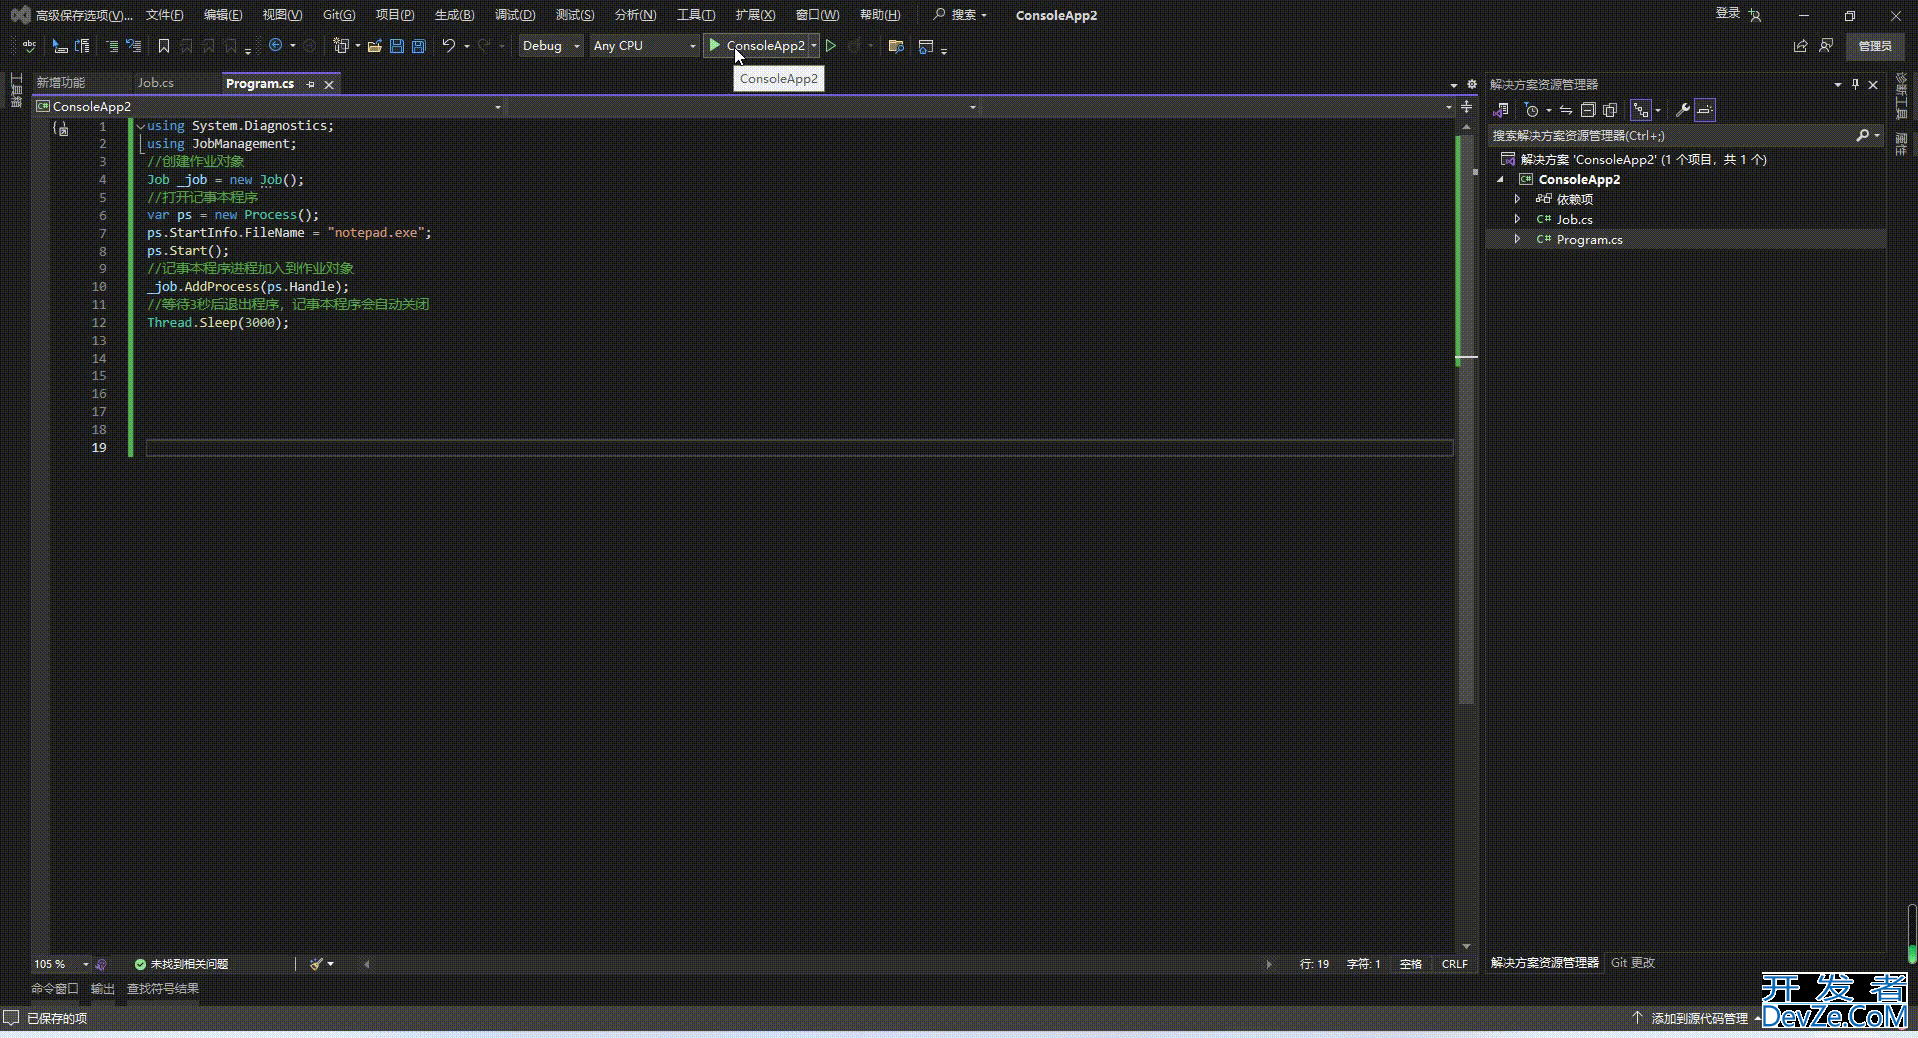The width and height of the screenshot is (1918, 1038).
Task: Click the window layout icon in the toolbar
Action: tap(926, 46)
